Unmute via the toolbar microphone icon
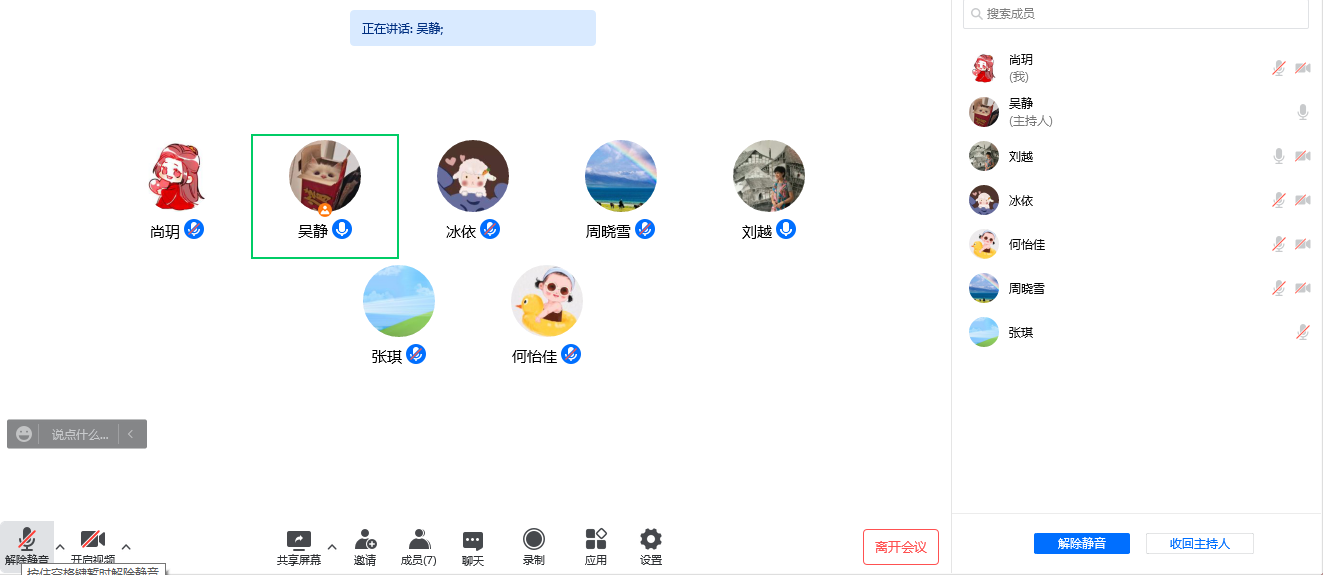 point(27,540)
